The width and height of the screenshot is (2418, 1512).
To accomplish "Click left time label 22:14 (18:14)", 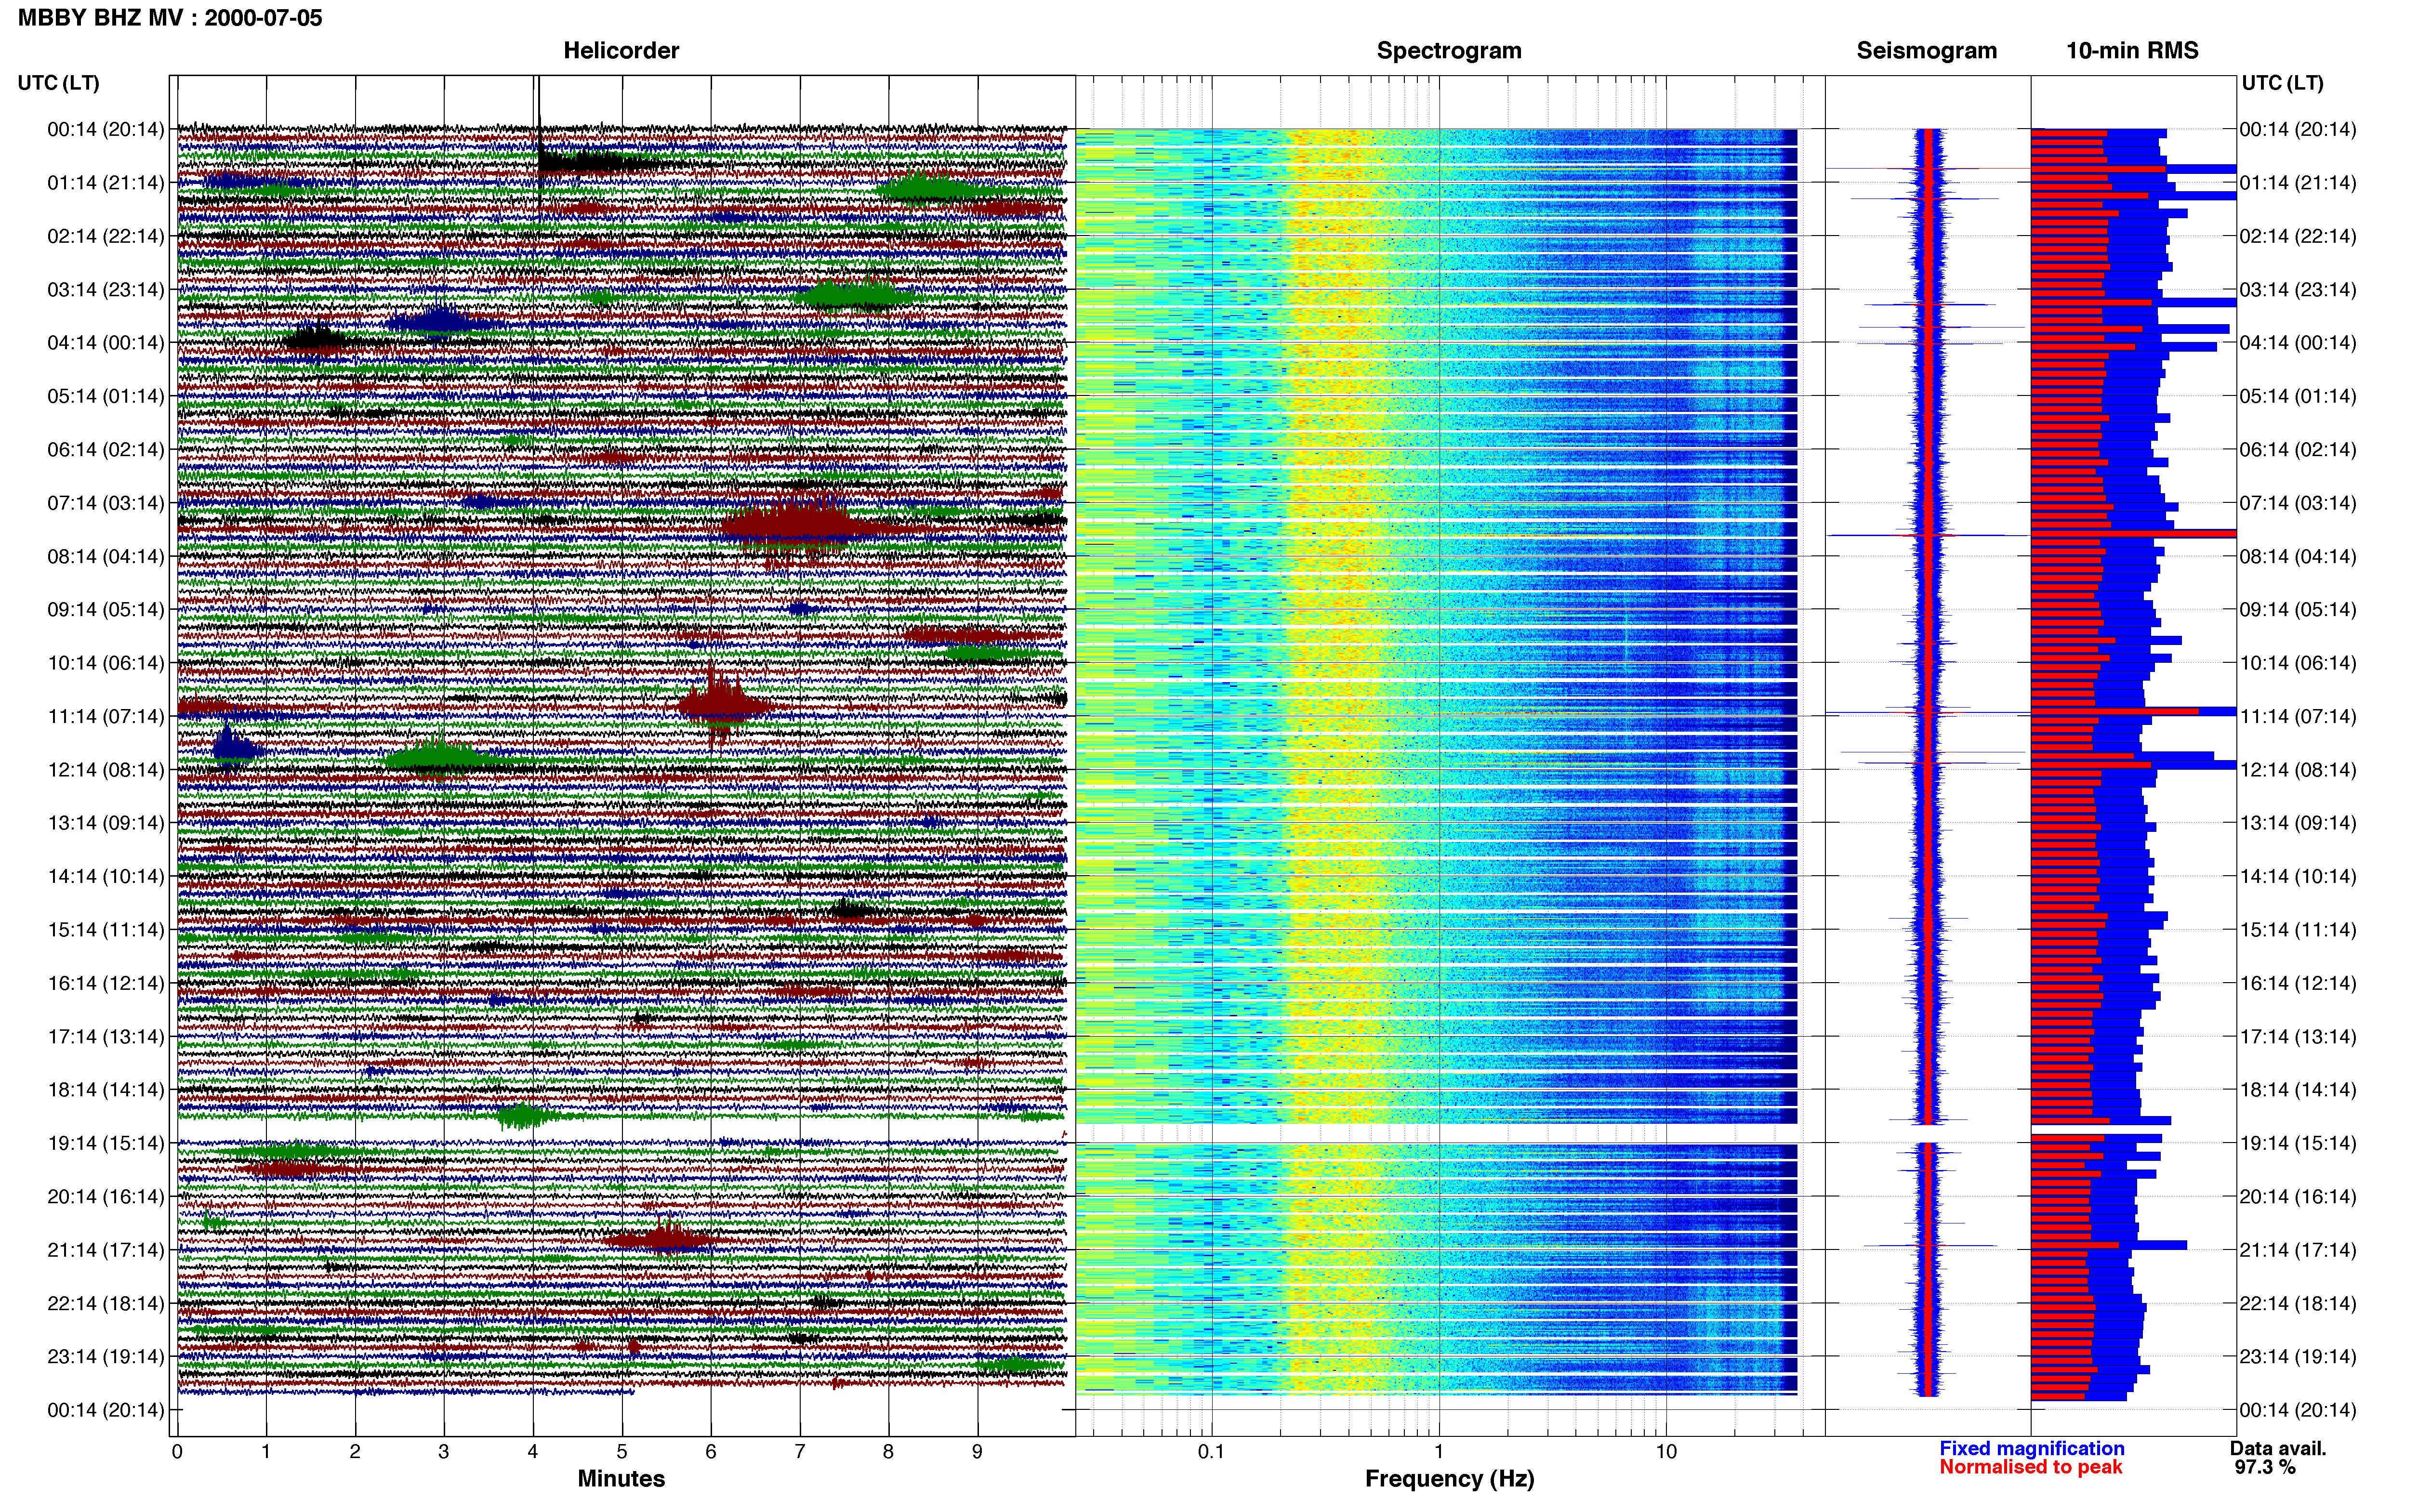I will (x=105, y=1303).
